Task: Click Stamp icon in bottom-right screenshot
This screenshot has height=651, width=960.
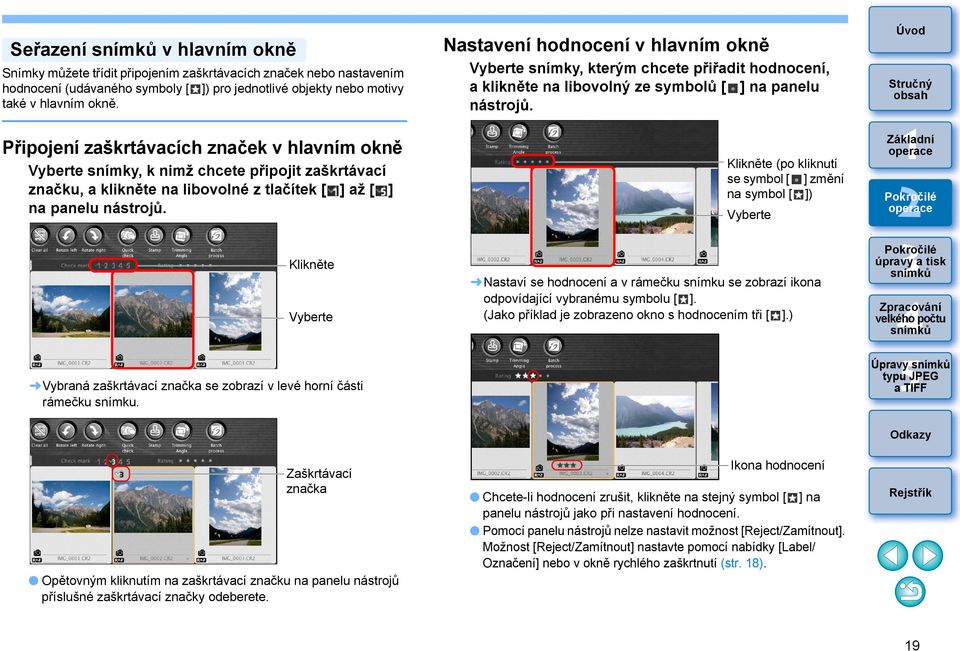Action: click(x=492, y=346)
